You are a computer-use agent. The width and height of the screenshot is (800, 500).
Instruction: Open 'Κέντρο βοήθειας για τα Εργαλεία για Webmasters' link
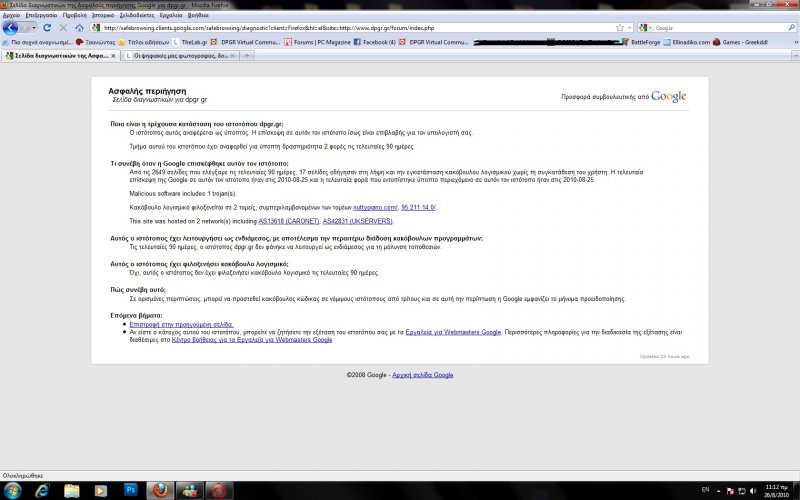coord(252,340)
